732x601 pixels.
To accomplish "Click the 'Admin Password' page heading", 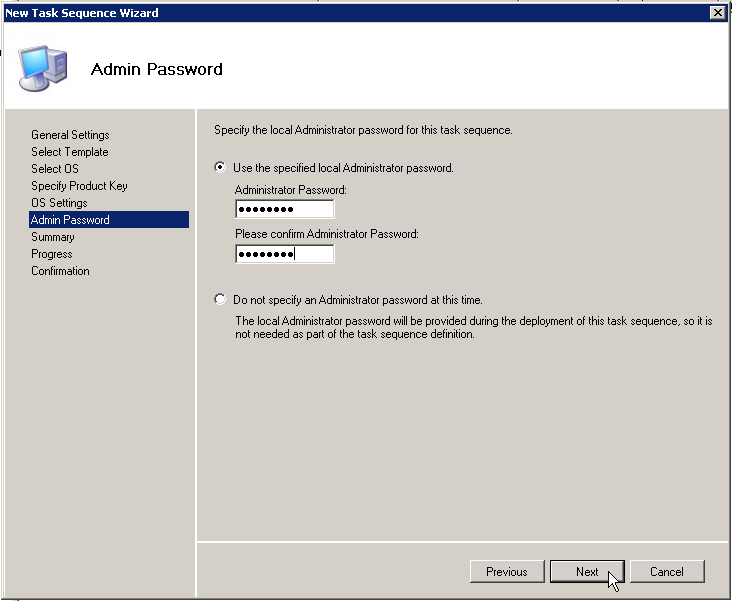I will click(156, 69).
